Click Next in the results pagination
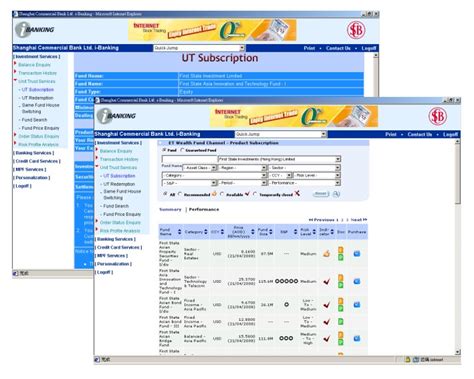Screen dimensions: 474x379 click(359, 220)
